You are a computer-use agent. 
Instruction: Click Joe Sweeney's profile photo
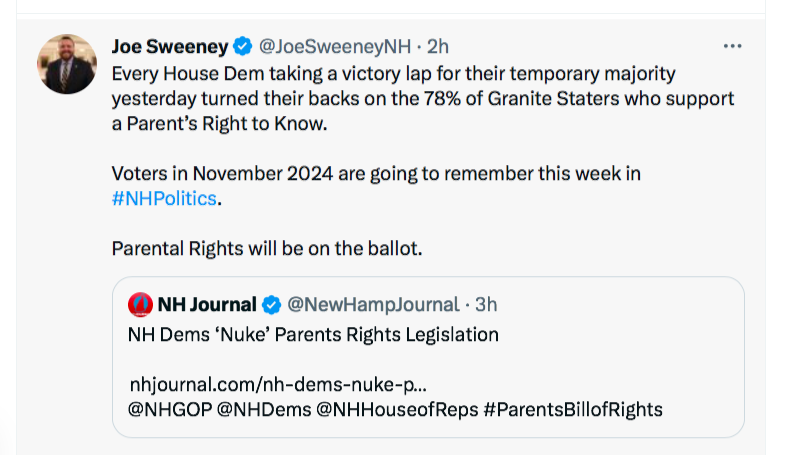click(x=67, y=64)
